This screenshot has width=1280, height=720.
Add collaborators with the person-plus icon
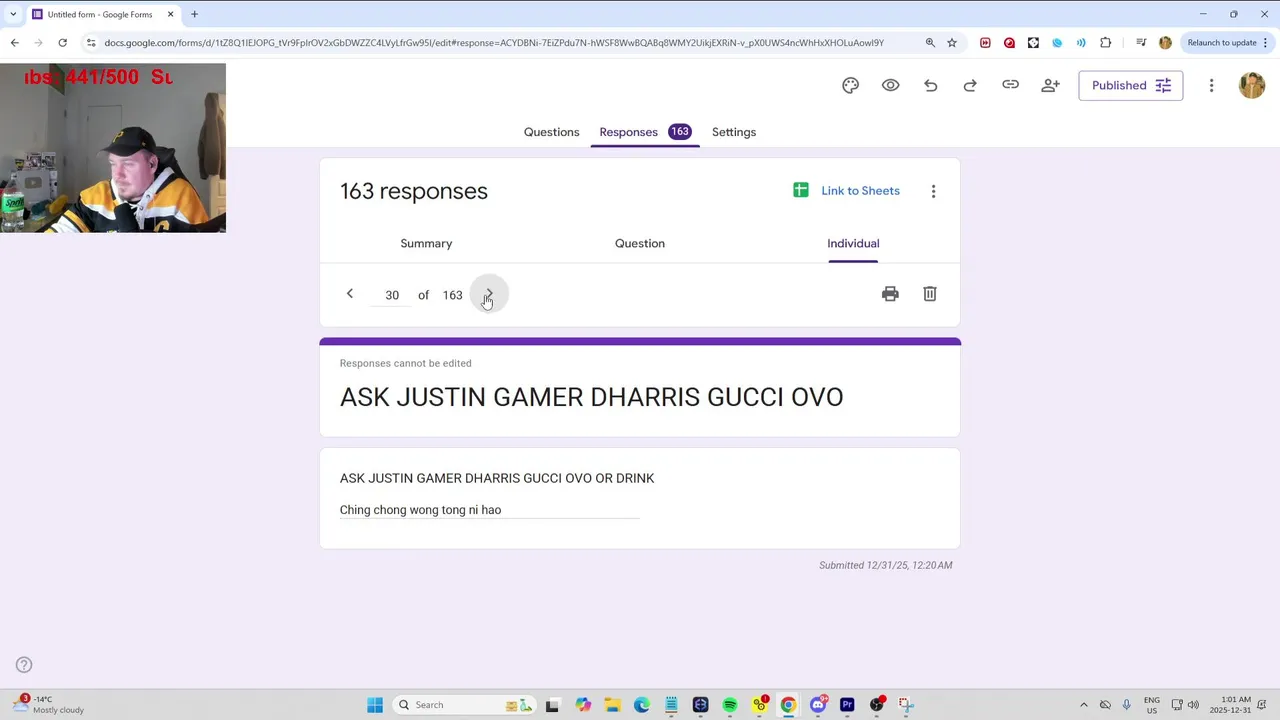click(1050, 86)
